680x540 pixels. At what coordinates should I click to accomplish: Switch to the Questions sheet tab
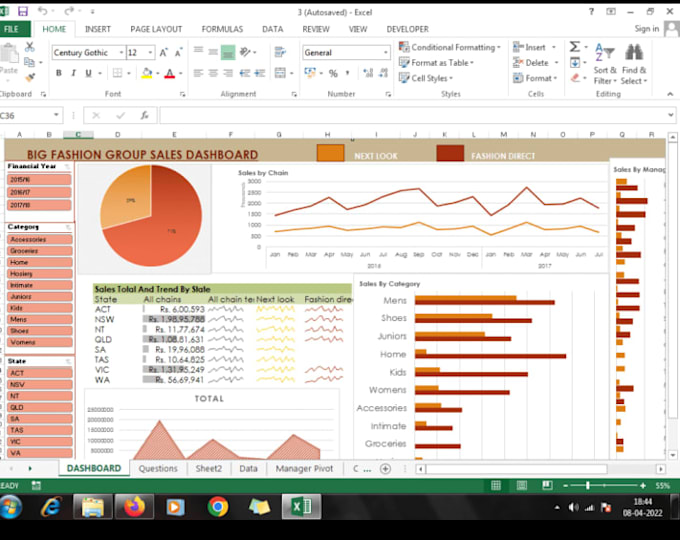(x=158, y=468)
